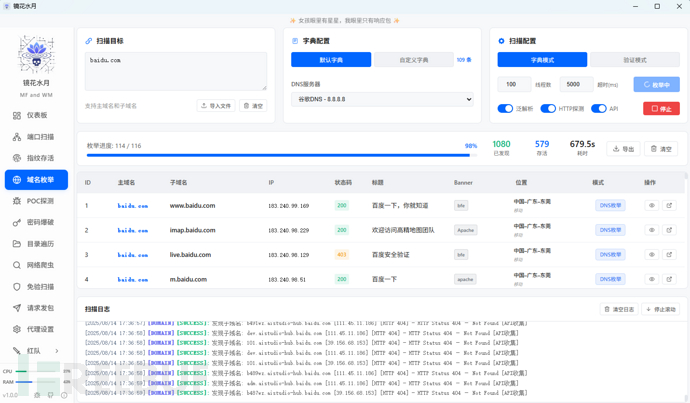Click the scan target box containing baidu.com
This screenshot has width=690, height=403.
(x=176, y=71)
